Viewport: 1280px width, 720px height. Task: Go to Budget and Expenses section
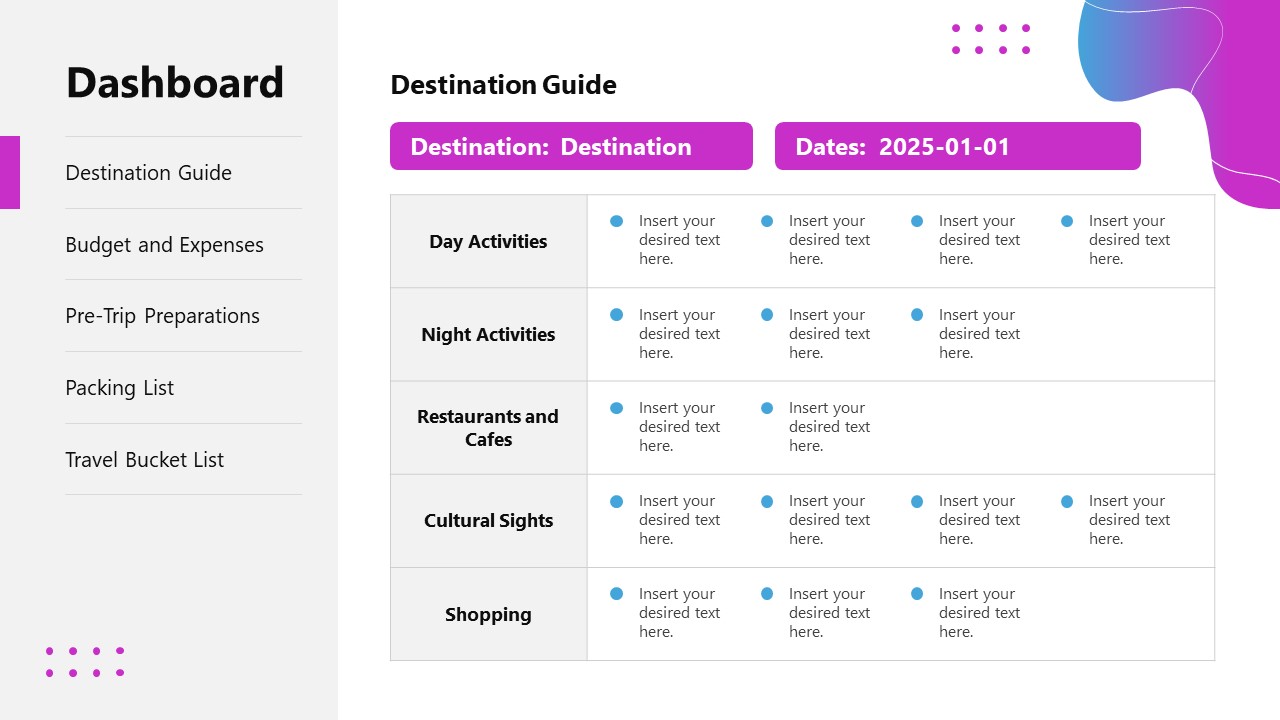point(164,245)
